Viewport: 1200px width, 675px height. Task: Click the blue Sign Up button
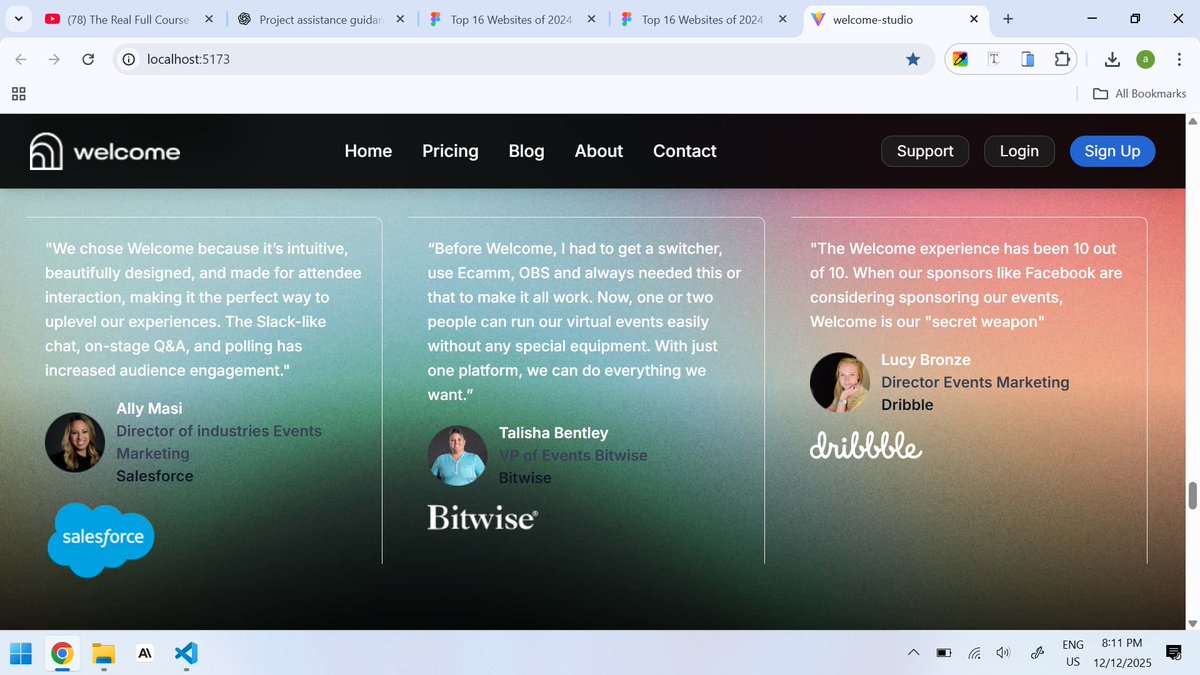click(1112, 151)
